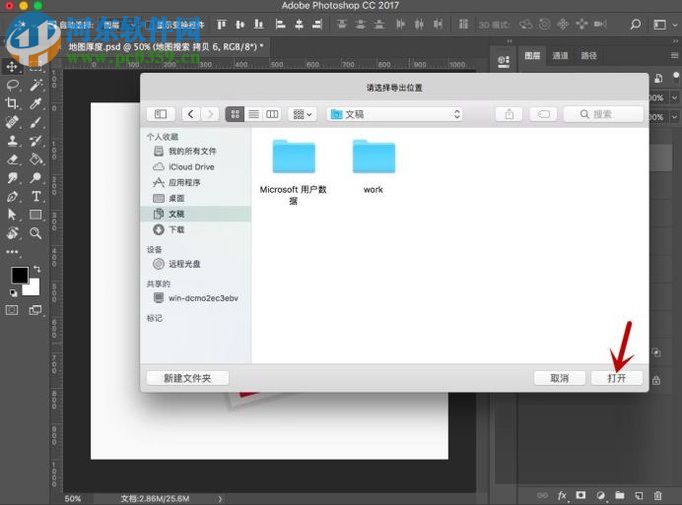Click the 打开 button
The height and width of the screenshot is (505, 682).
click(x=617, y=378)
